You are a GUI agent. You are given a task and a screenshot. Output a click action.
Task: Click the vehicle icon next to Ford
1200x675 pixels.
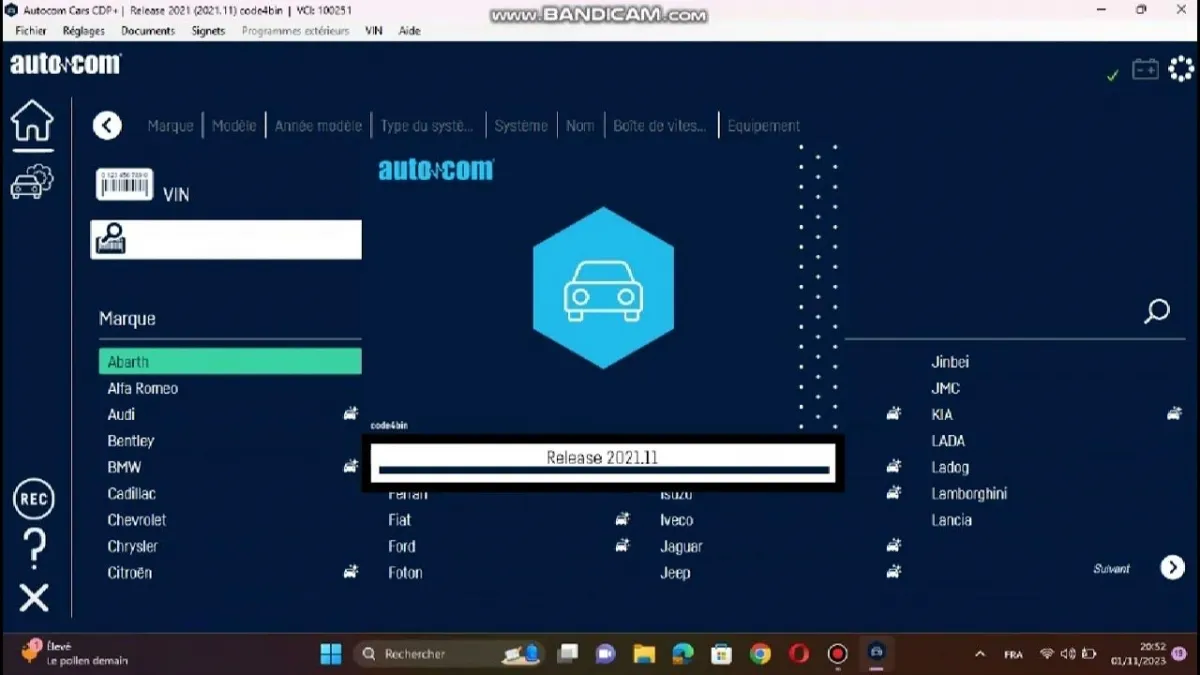pyautogui.click(x=622, y=545)
